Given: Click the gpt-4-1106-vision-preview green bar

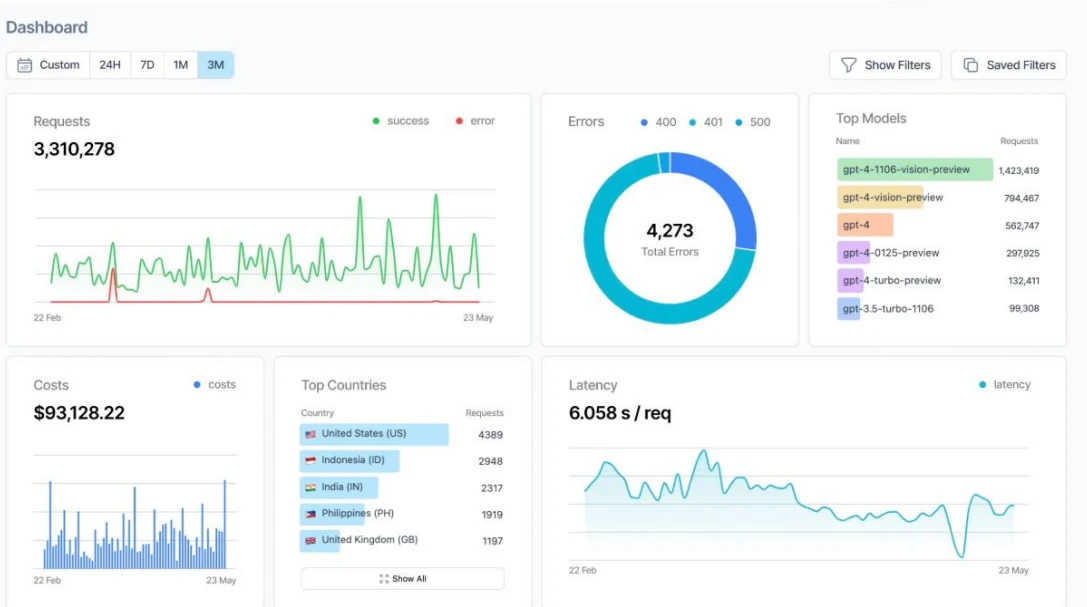Looking at the screenshot, I should coord(914,170).
